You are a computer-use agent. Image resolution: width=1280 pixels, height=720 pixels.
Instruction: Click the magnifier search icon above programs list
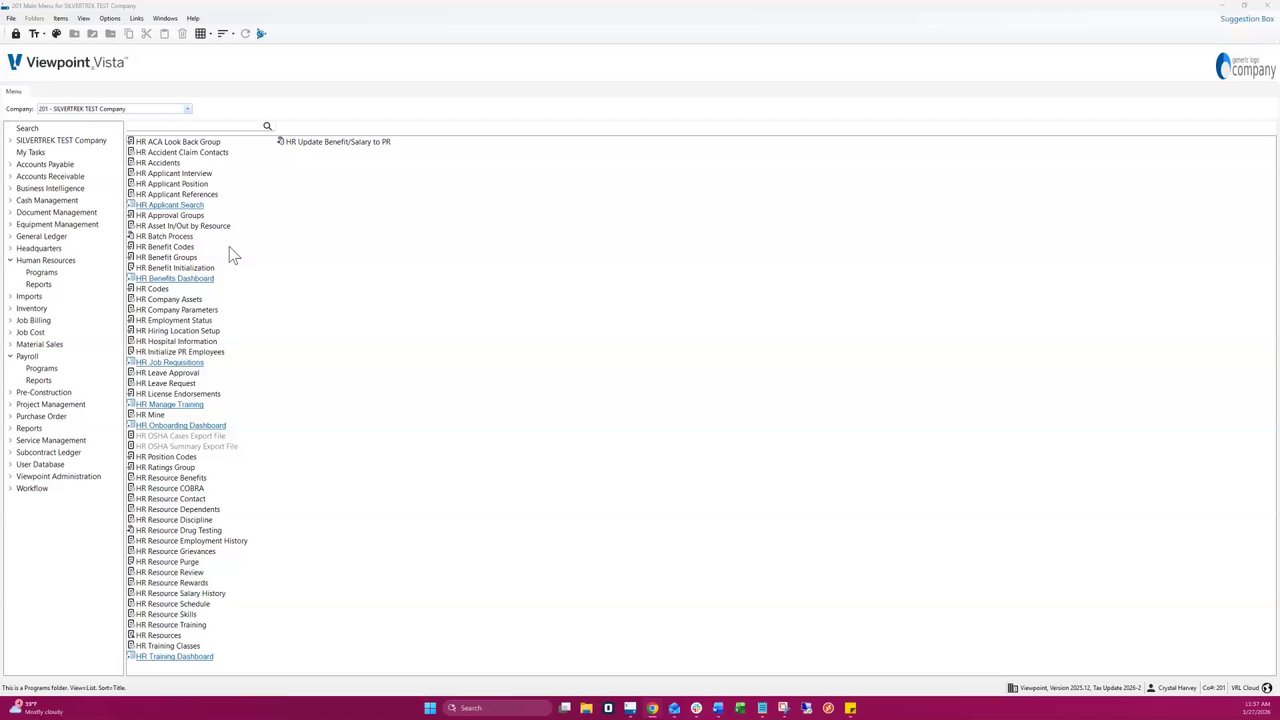(x=267, y=126)
